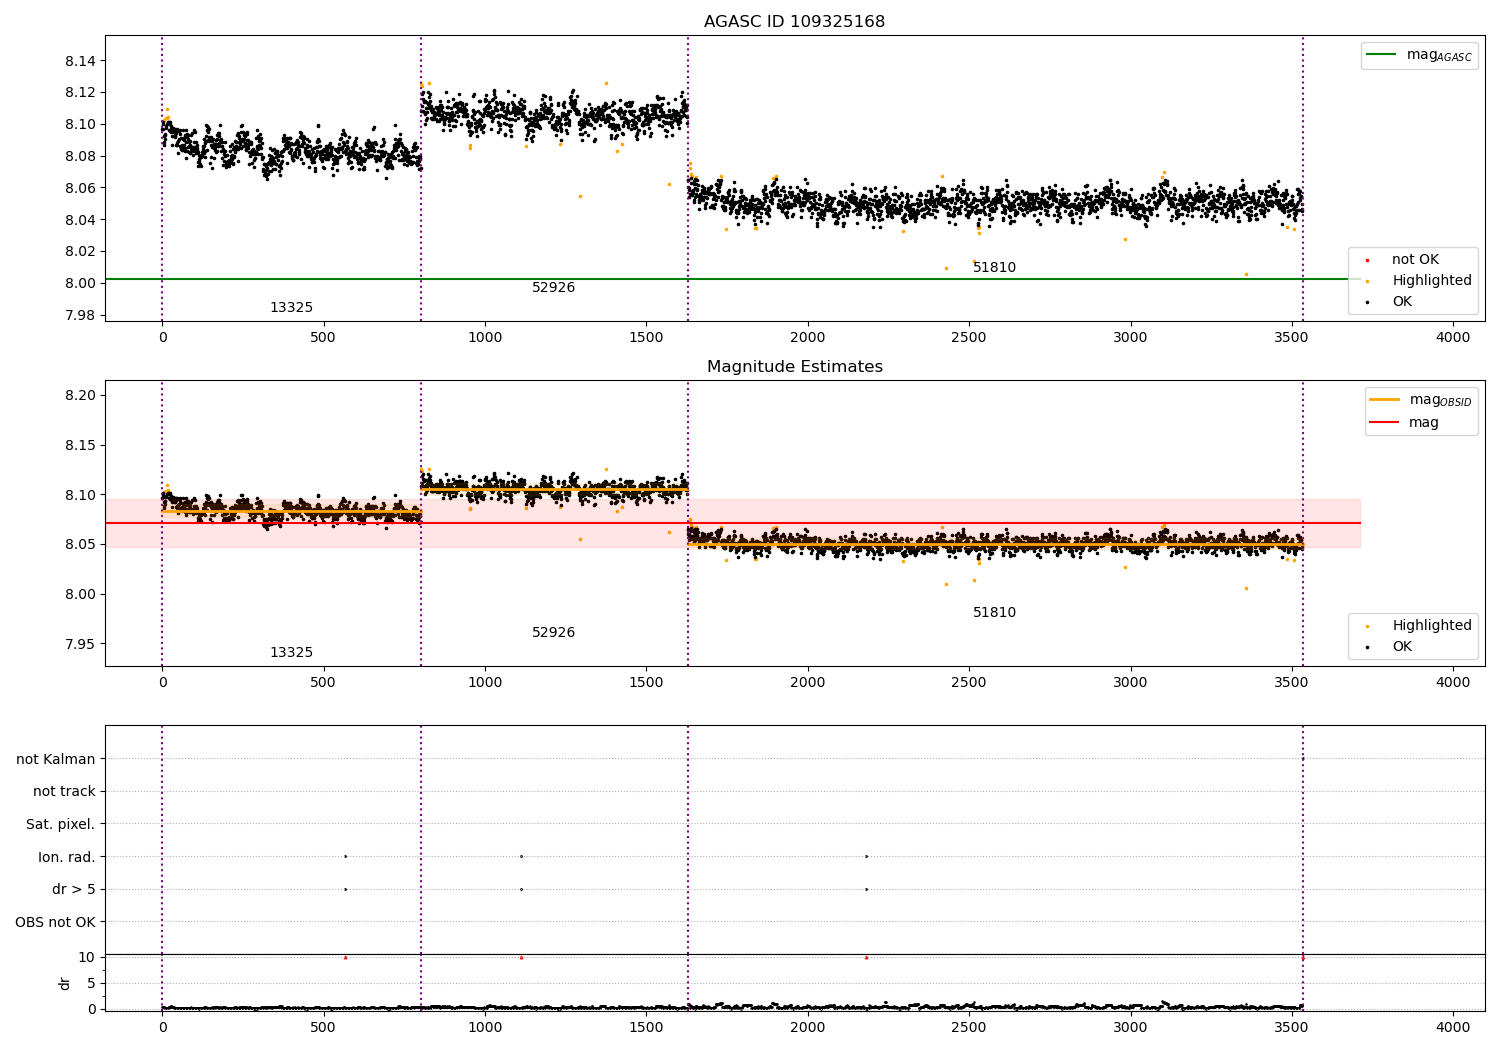Click obsid label 51810 in Magnitude Estimates plot
Screen dimensions: 1500x1050
(x=994, y=612)
